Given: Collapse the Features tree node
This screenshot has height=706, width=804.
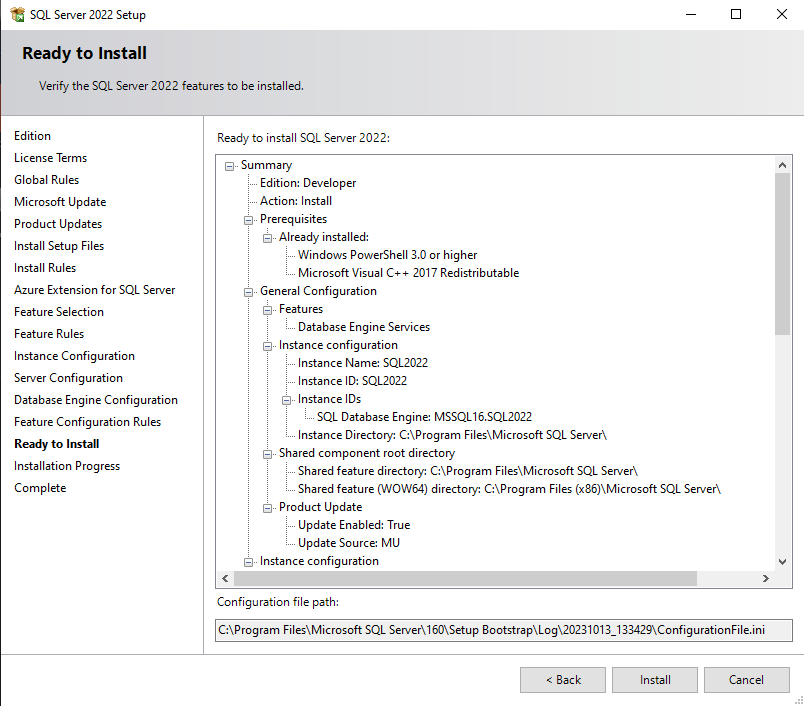Looking at the screenshot, I should [x=268, y=309].
